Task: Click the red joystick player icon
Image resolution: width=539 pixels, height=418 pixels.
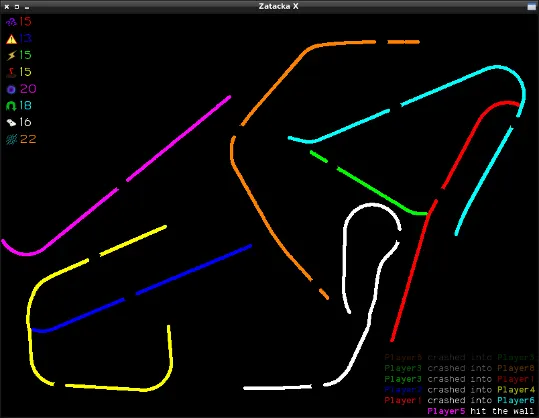Action: (11, 73)
